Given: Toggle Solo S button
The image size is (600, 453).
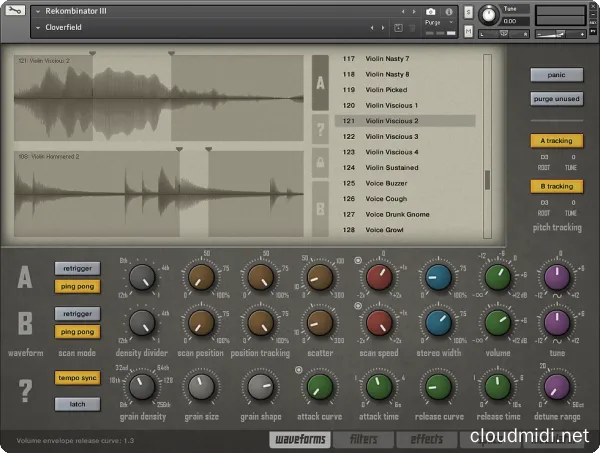Looking at the screenshot, I should (468, 12).
